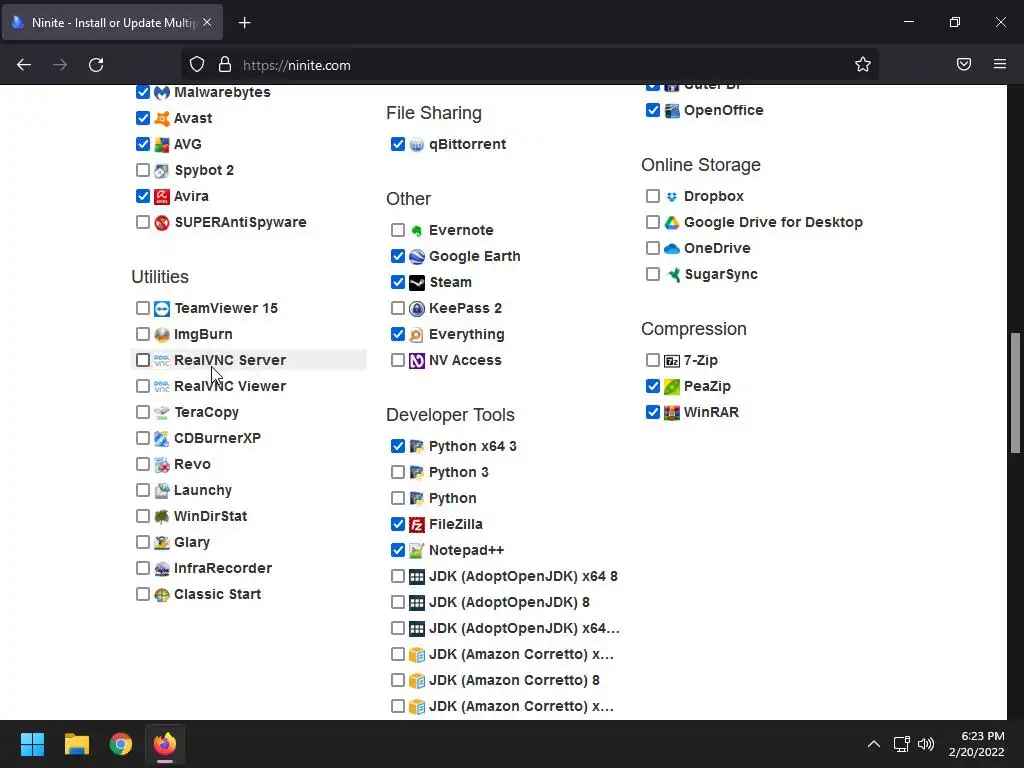Click the Dropbox icon

click(671, 197)
